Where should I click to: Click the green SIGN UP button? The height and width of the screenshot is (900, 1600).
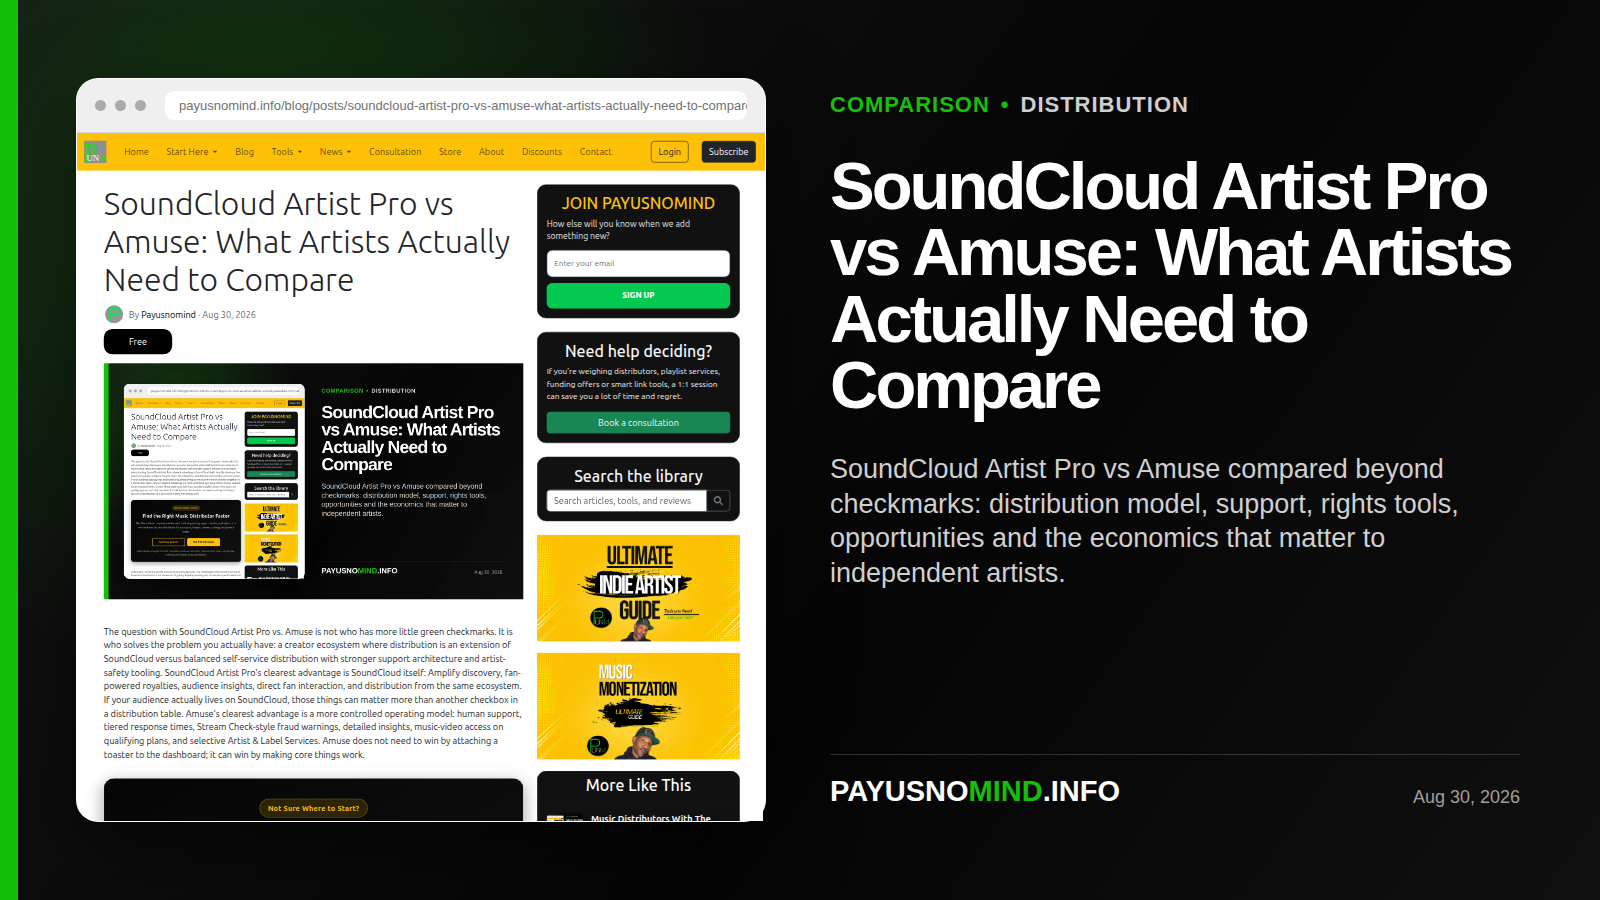[x=638, y=295]
